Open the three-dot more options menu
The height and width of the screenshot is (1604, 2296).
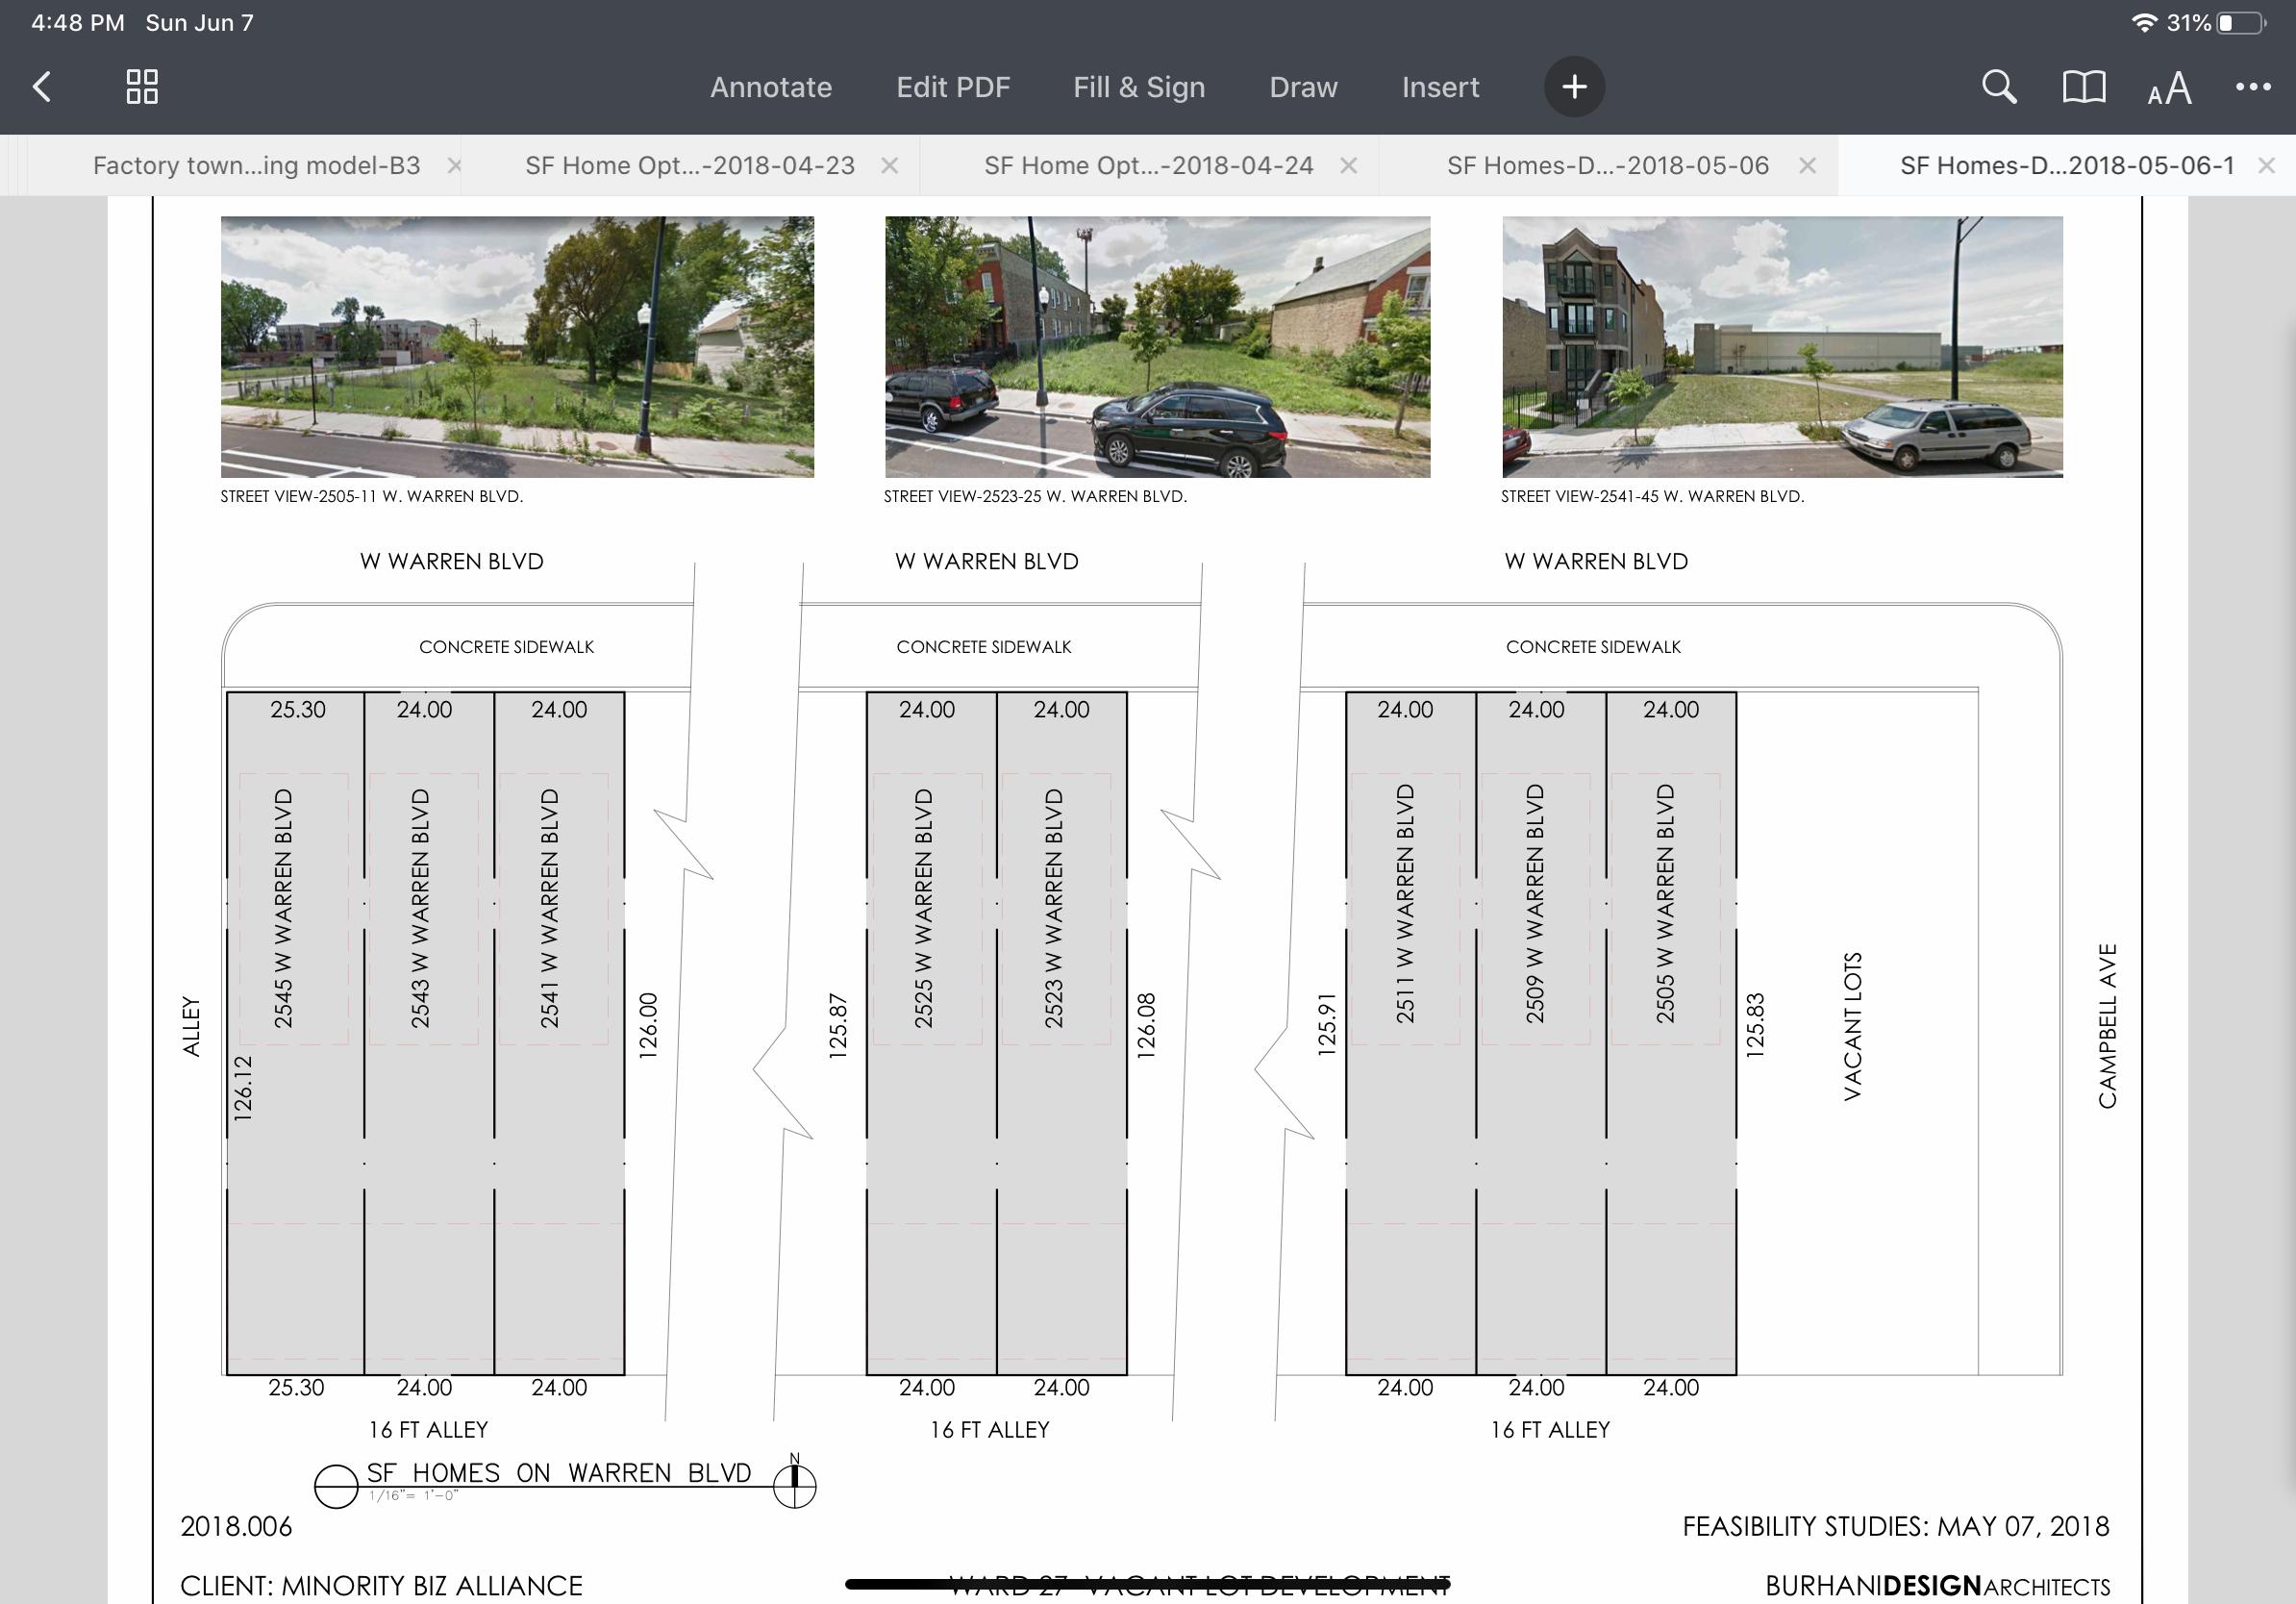click(x=2252, y=87)
